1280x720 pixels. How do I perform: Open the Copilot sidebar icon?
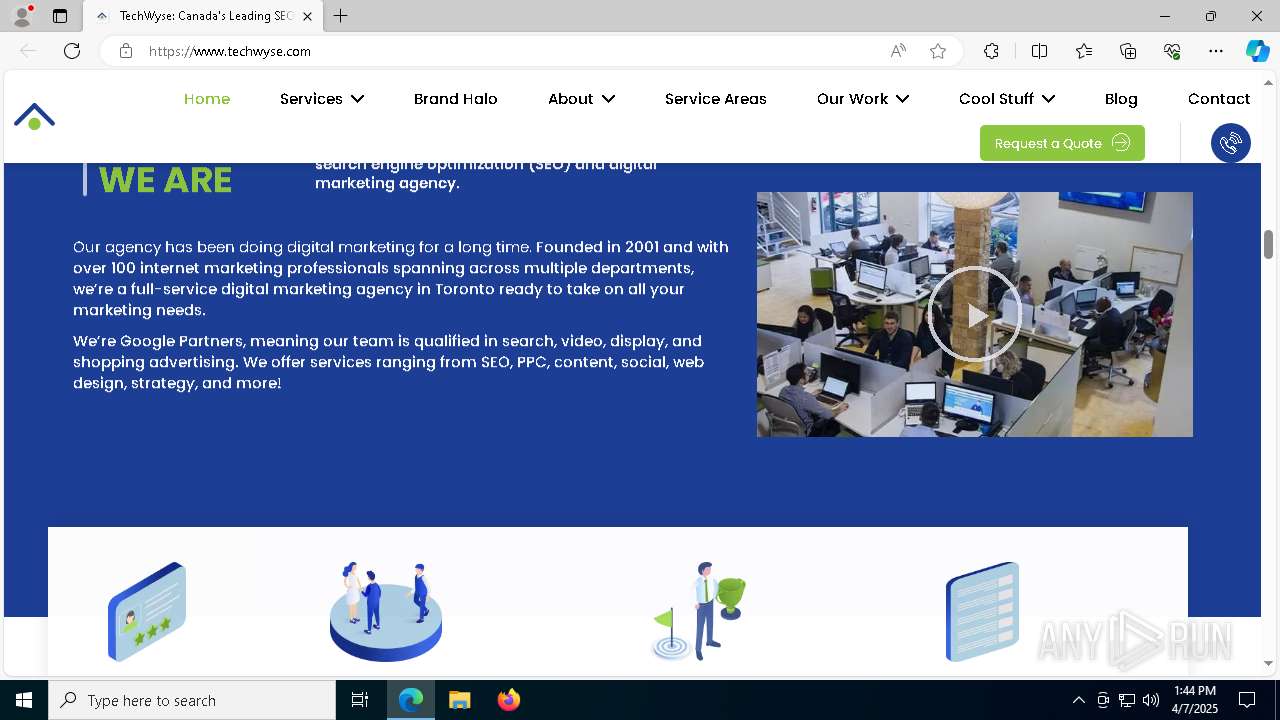[x=1258, y=51]
